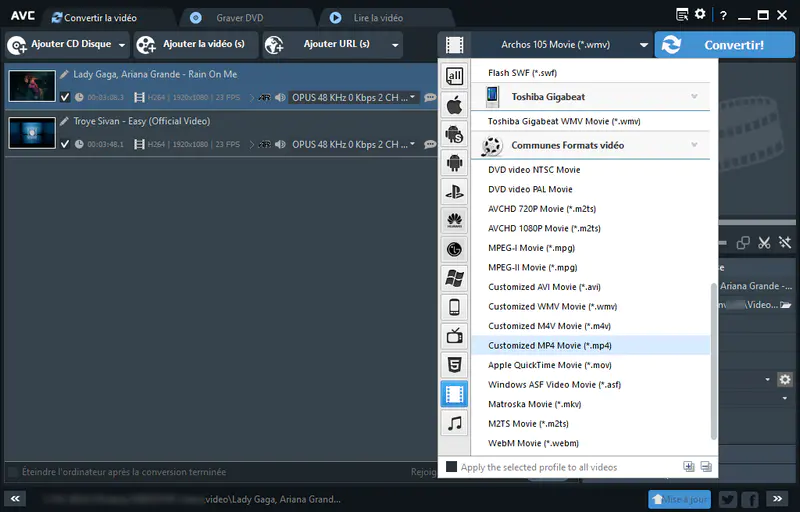The height and width of the screenshot is (512, 800).
Task: Uncheck the Lady Gaga Rain On Me video
Action: [x=65, y=97]
